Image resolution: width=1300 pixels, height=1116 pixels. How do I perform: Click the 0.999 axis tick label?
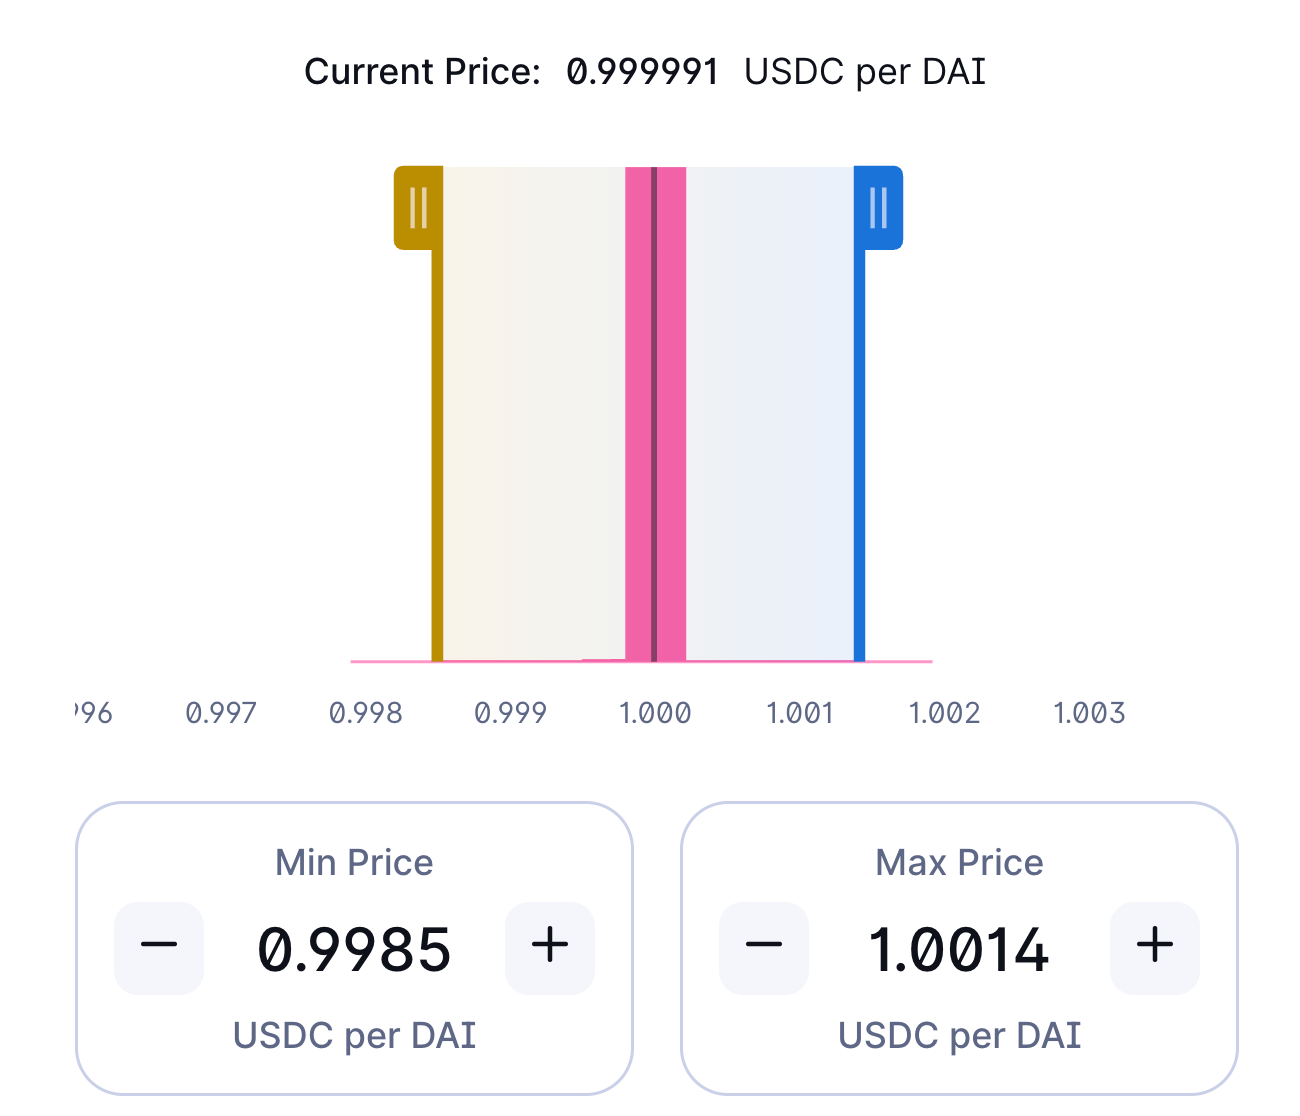[x=510, y=713]
